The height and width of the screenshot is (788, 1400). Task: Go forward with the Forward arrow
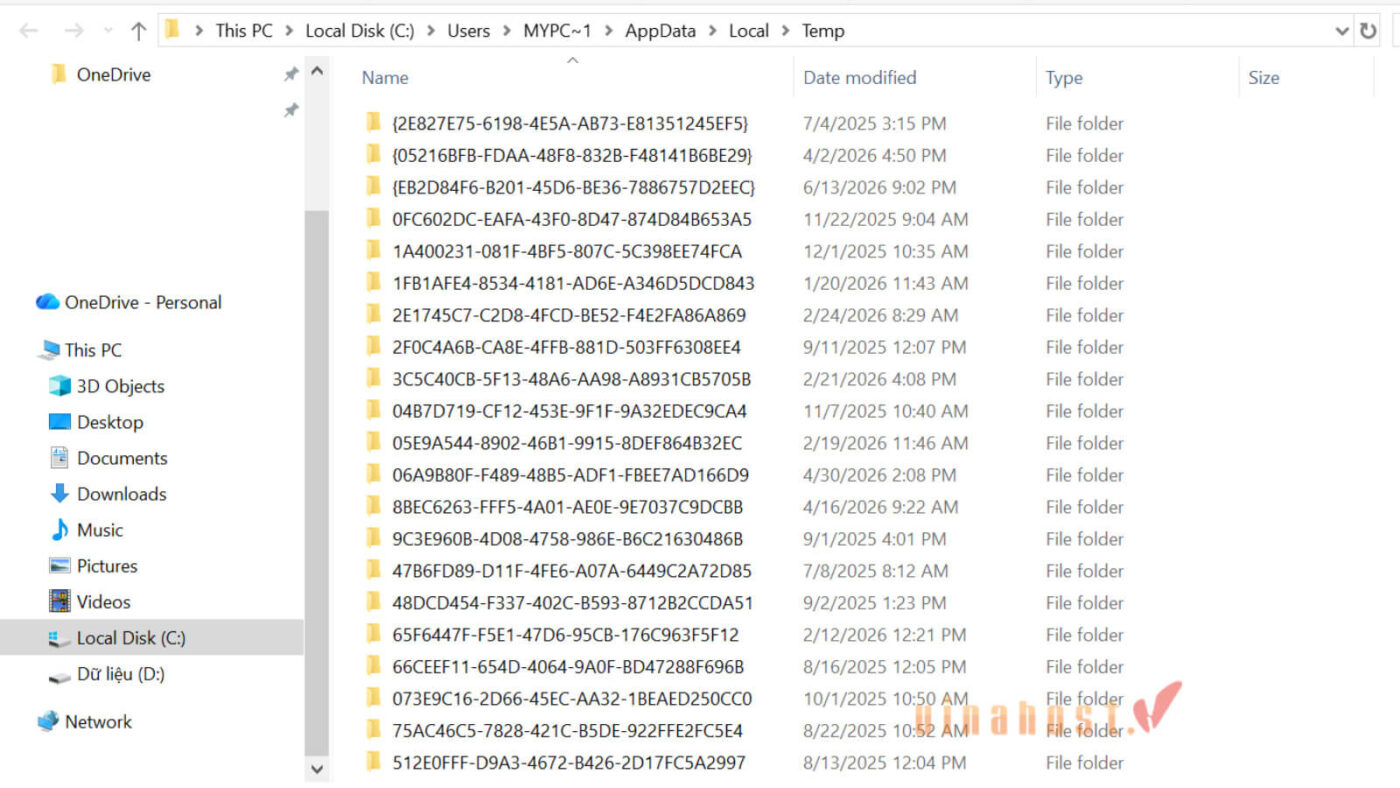tap(73, 31)
